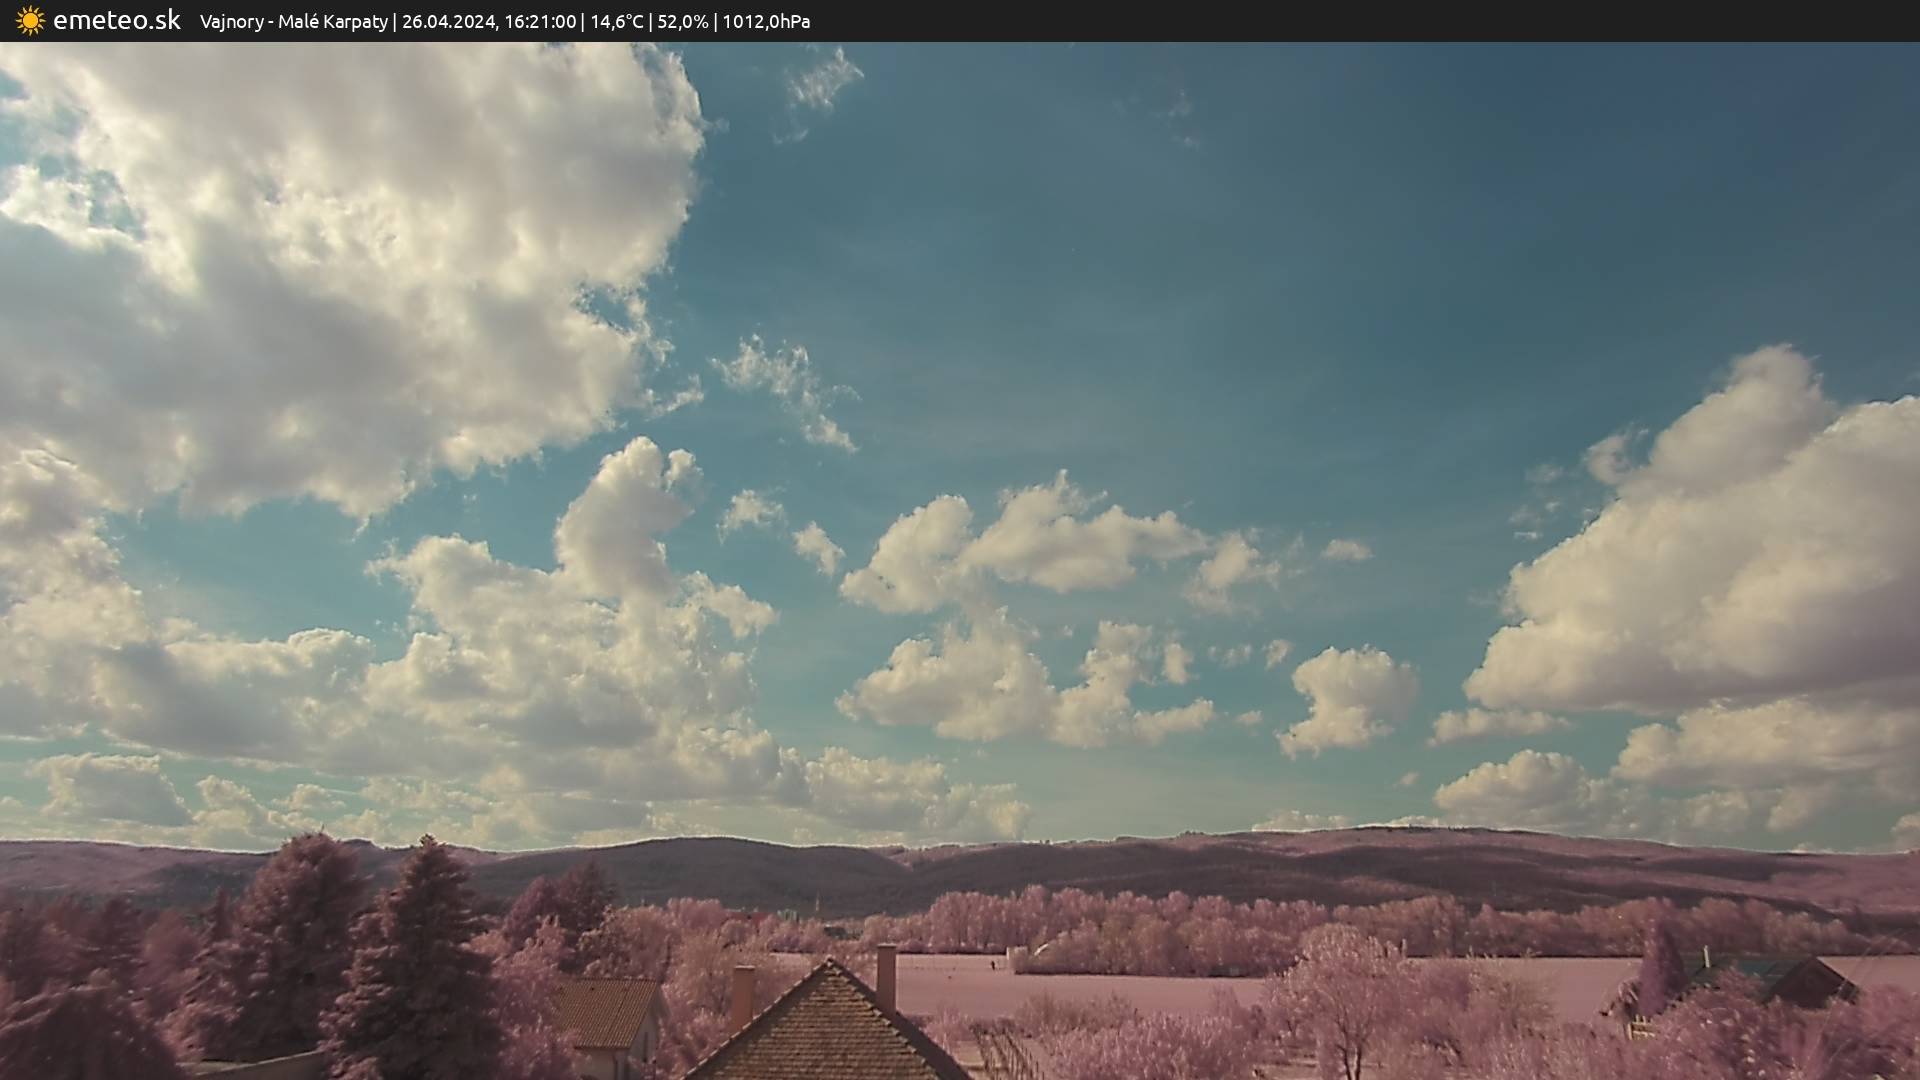Screen dimensions: 1920x1080
Task: Click the 1012,0hPa pressure reading
Action: point(766,21)
